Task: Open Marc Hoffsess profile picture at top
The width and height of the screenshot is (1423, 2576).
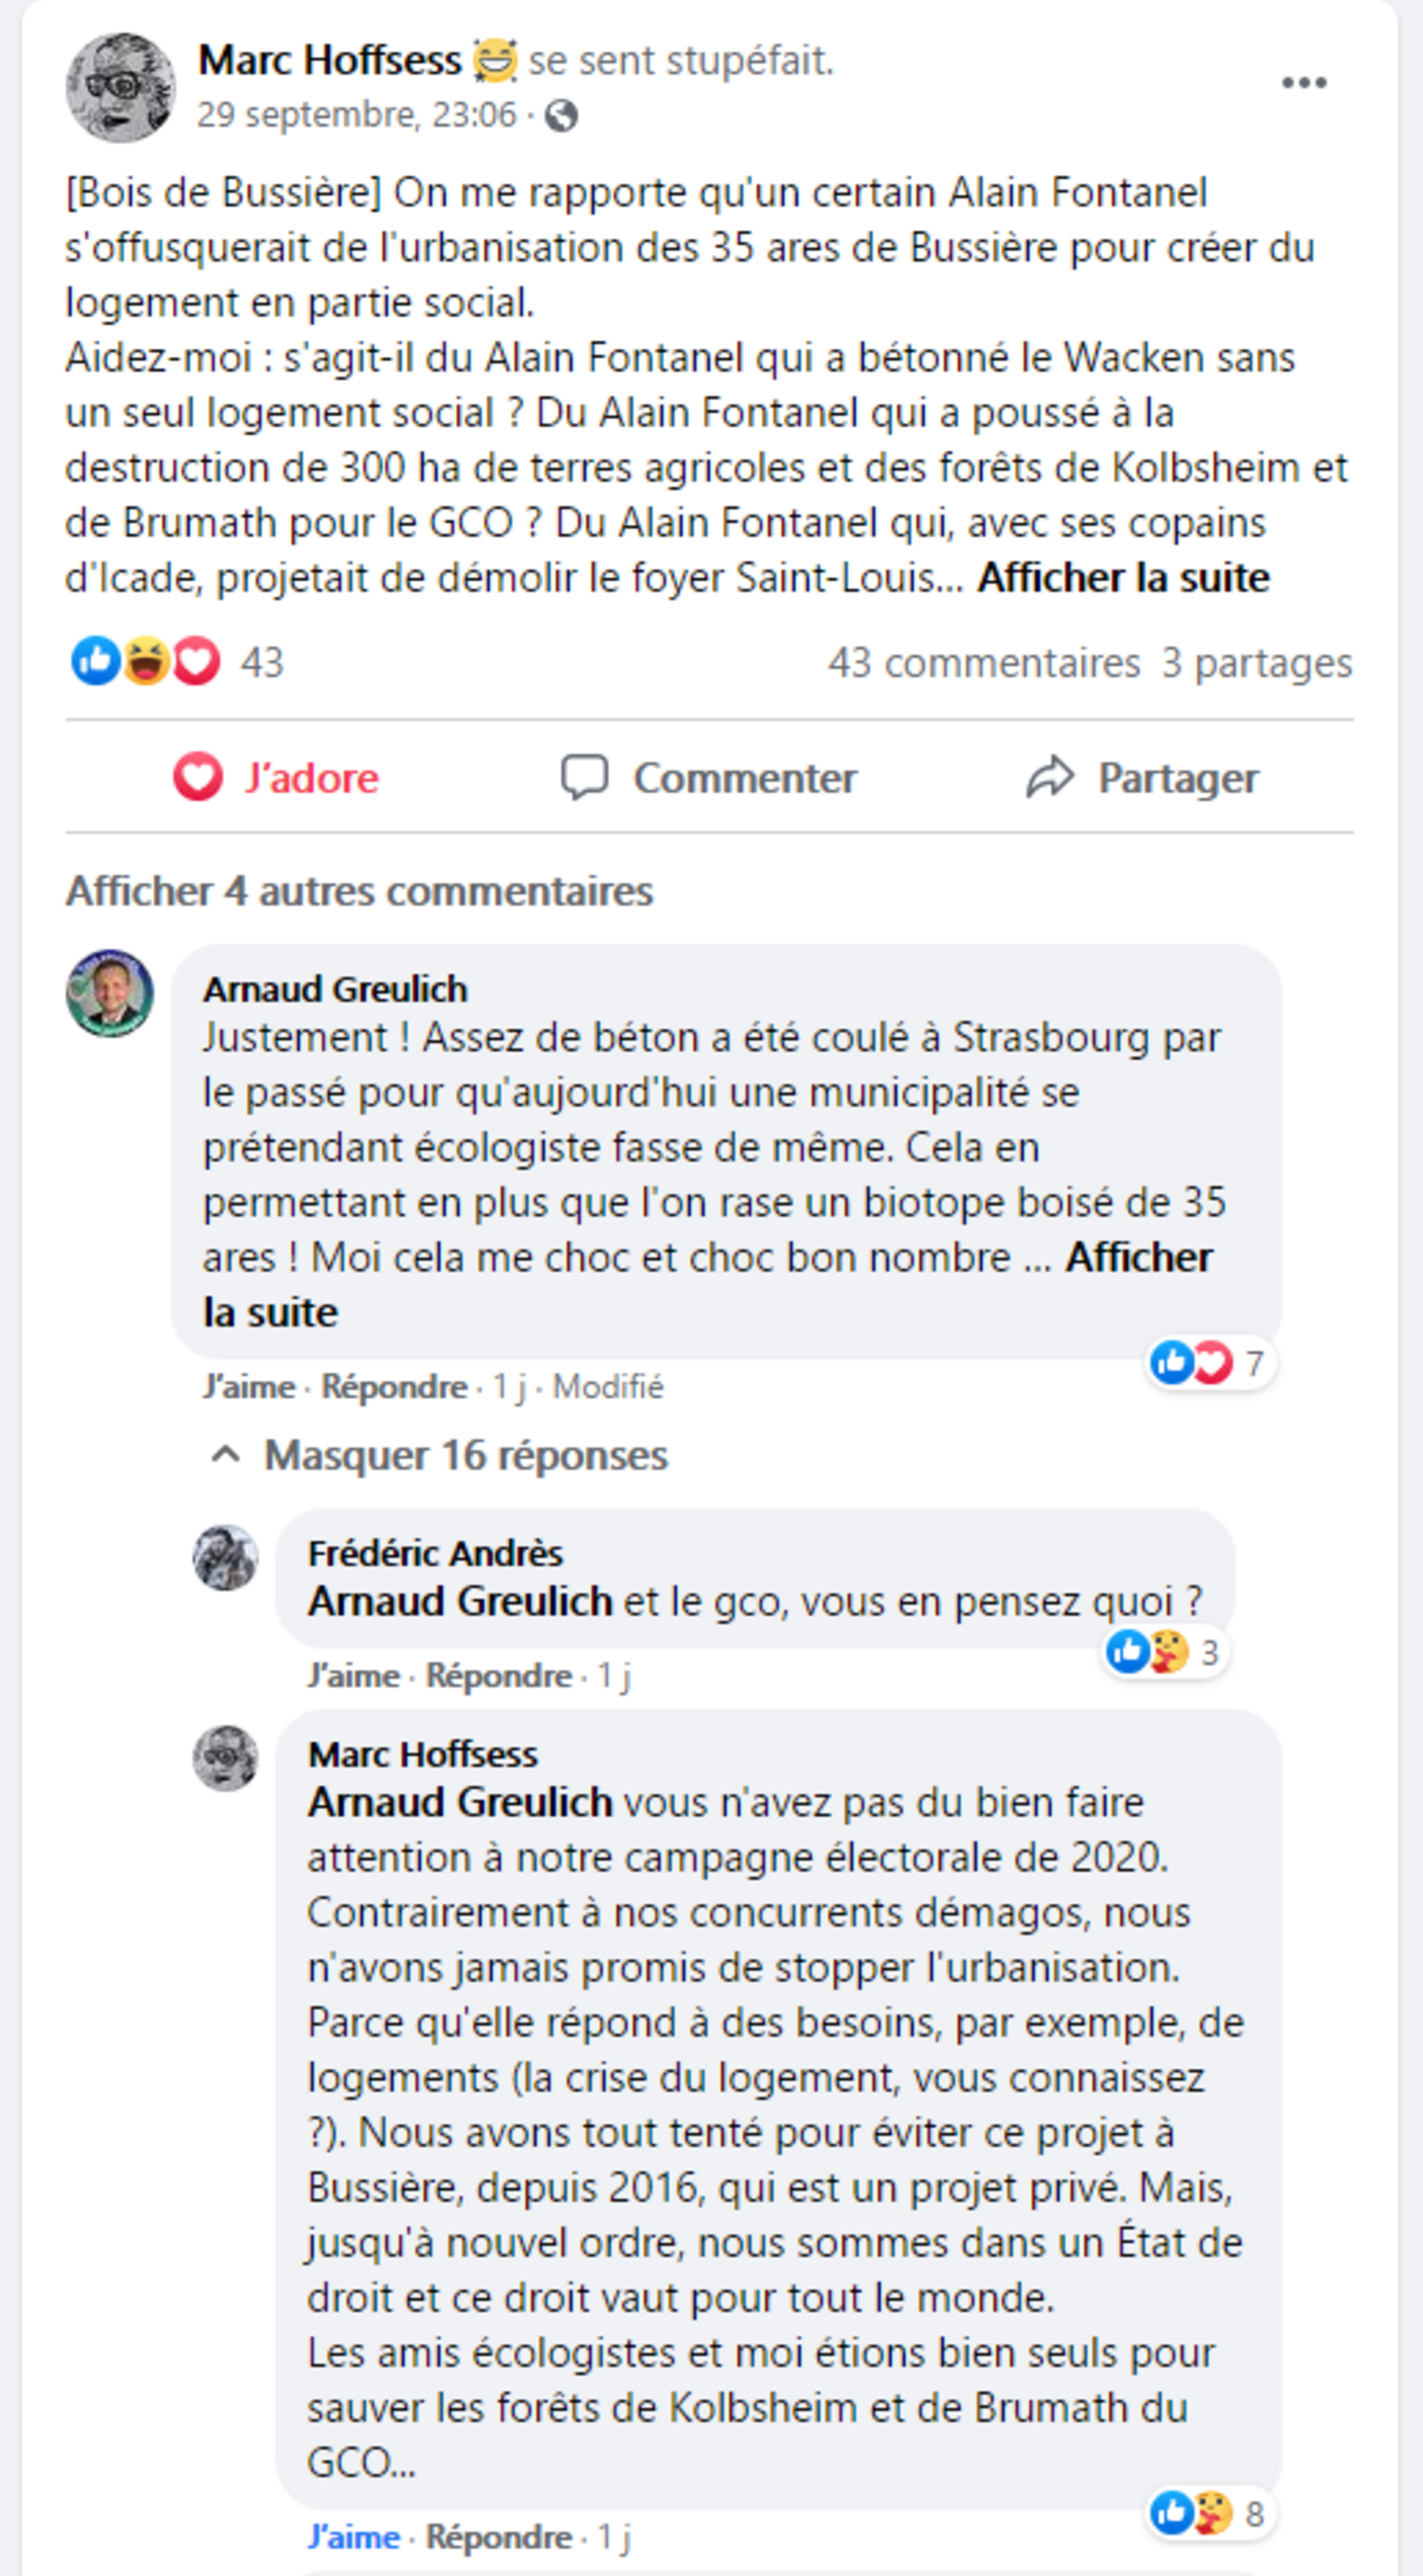Action: point(121,87)
